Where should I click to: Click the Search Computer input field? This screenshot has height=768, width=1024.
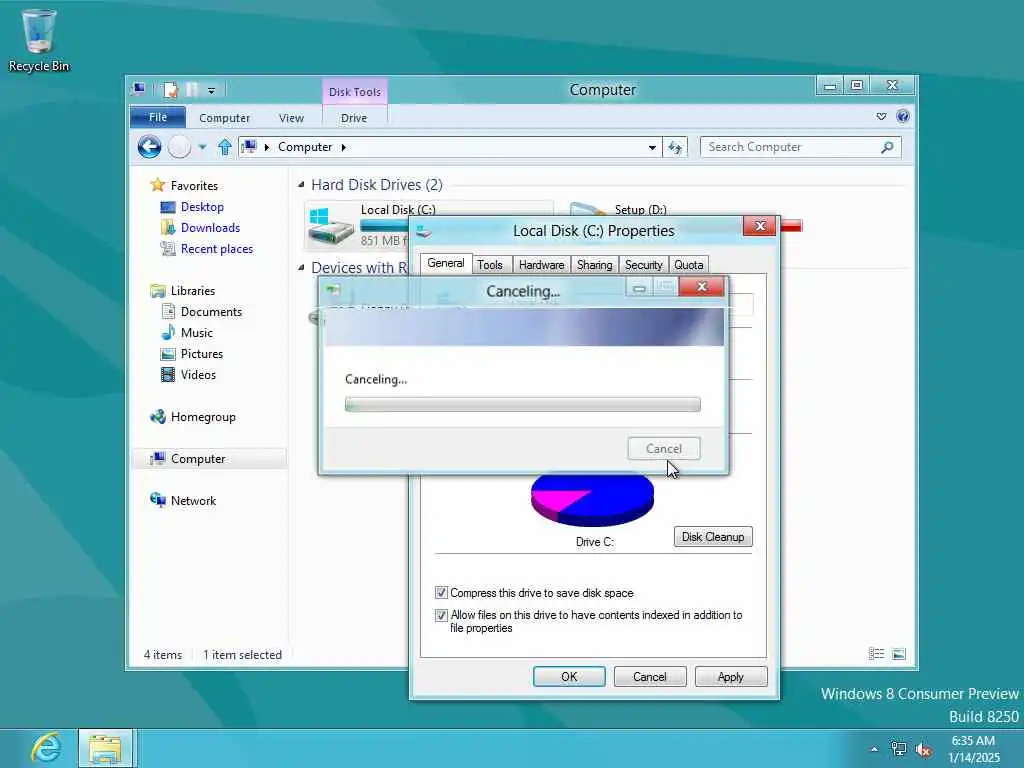click(x=801, y=148)
